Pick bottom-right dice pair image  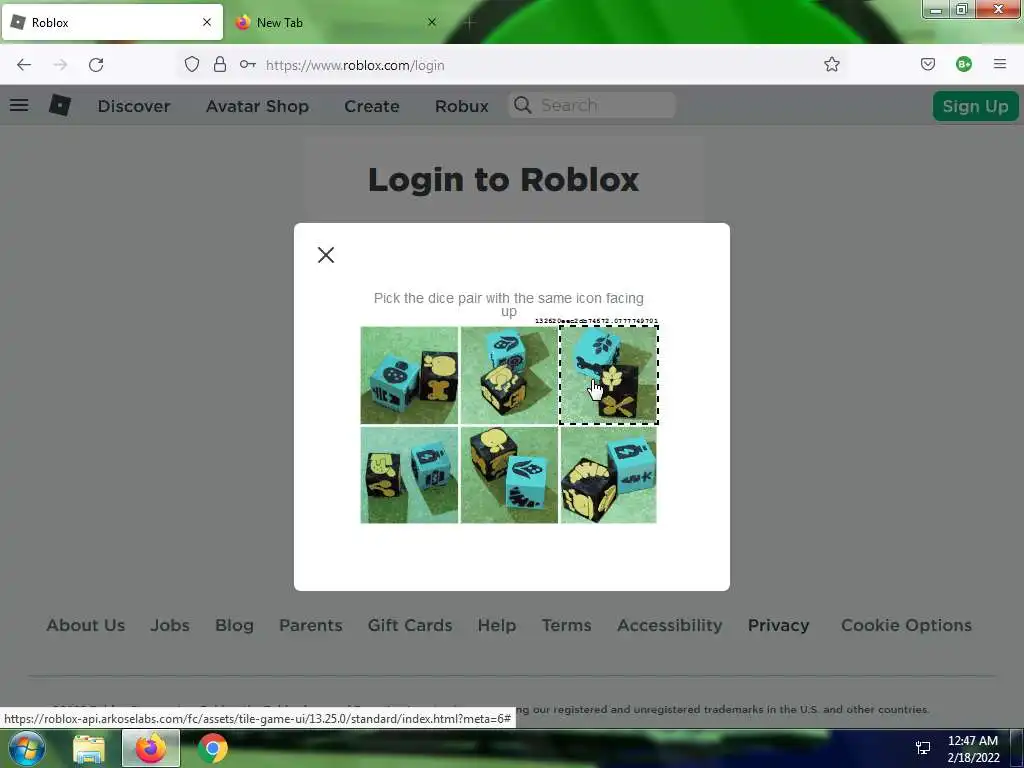[x=609, y=475]
